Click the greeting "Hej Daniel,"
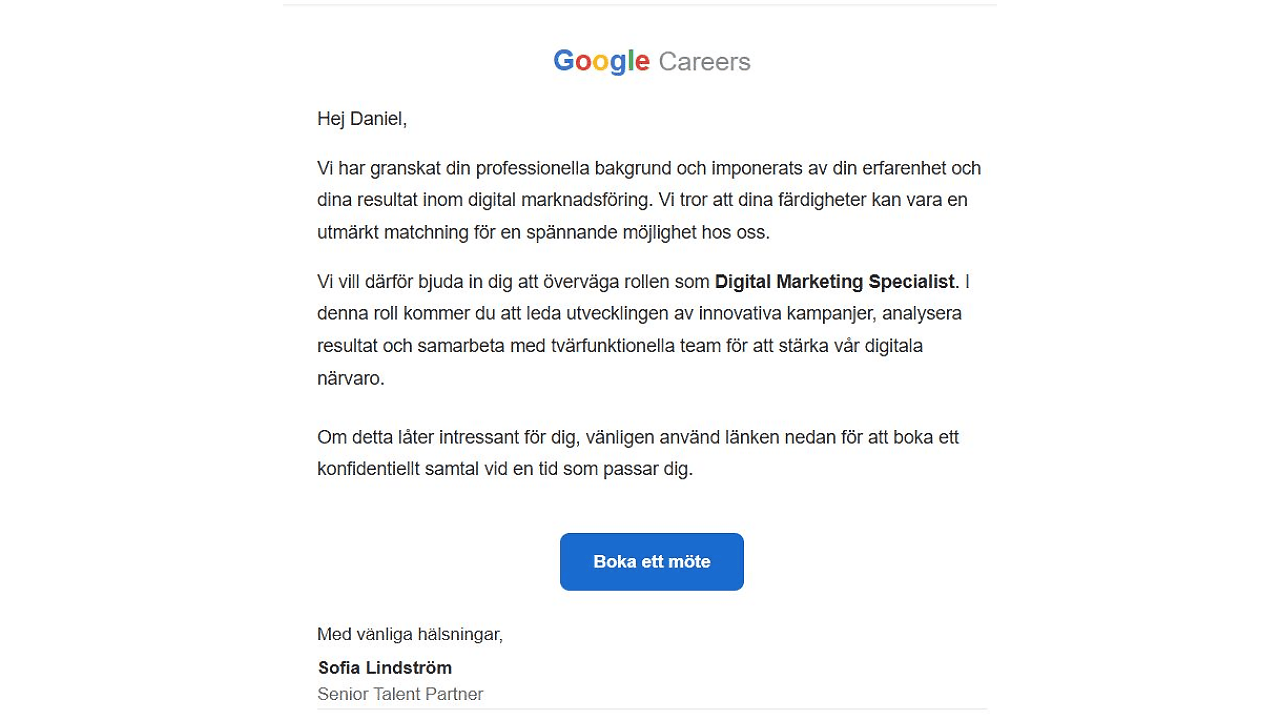This screenshot has width=1280, height=720. click(362, 119)
